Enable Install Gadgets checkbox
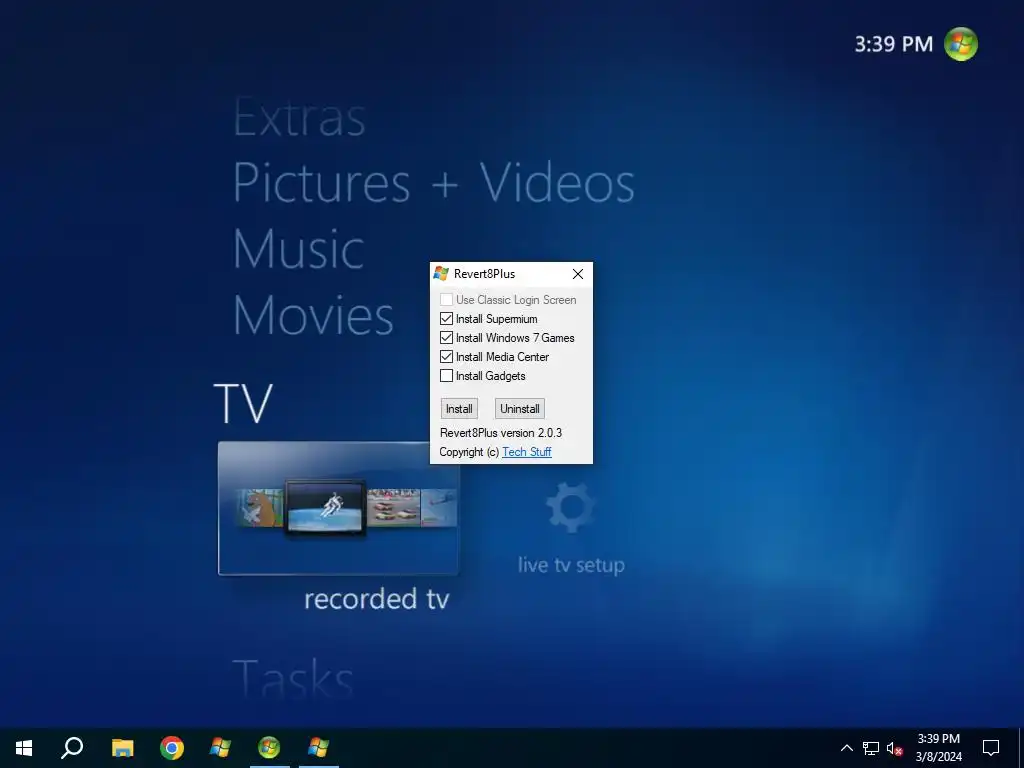 pyautogui.click(x=446, y=376)
